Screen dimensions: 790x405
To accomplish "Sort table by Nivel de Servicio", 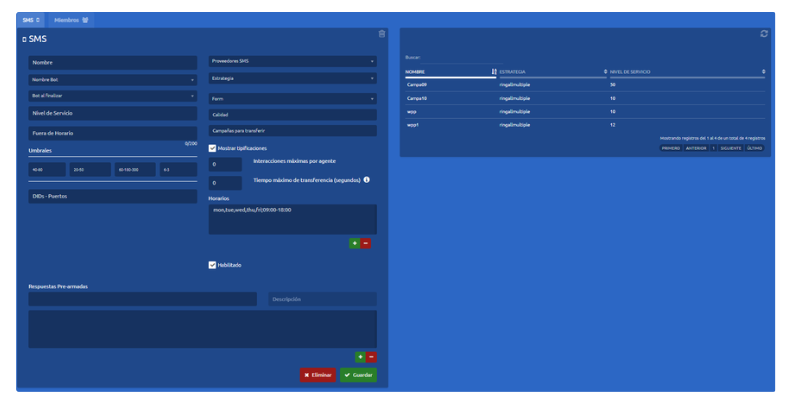I will (763, 72).
